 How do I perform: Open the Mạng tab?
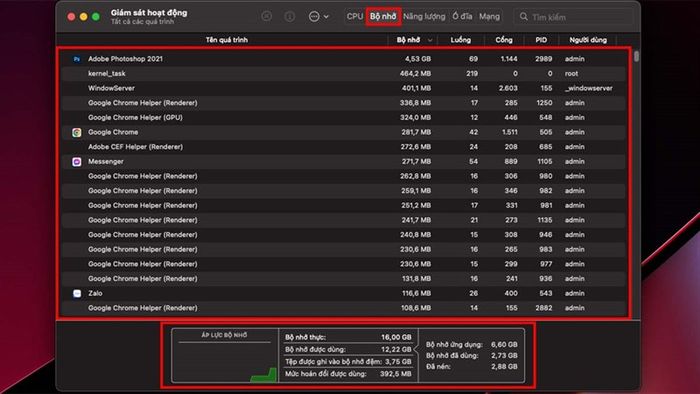click(x=489, y=17)
